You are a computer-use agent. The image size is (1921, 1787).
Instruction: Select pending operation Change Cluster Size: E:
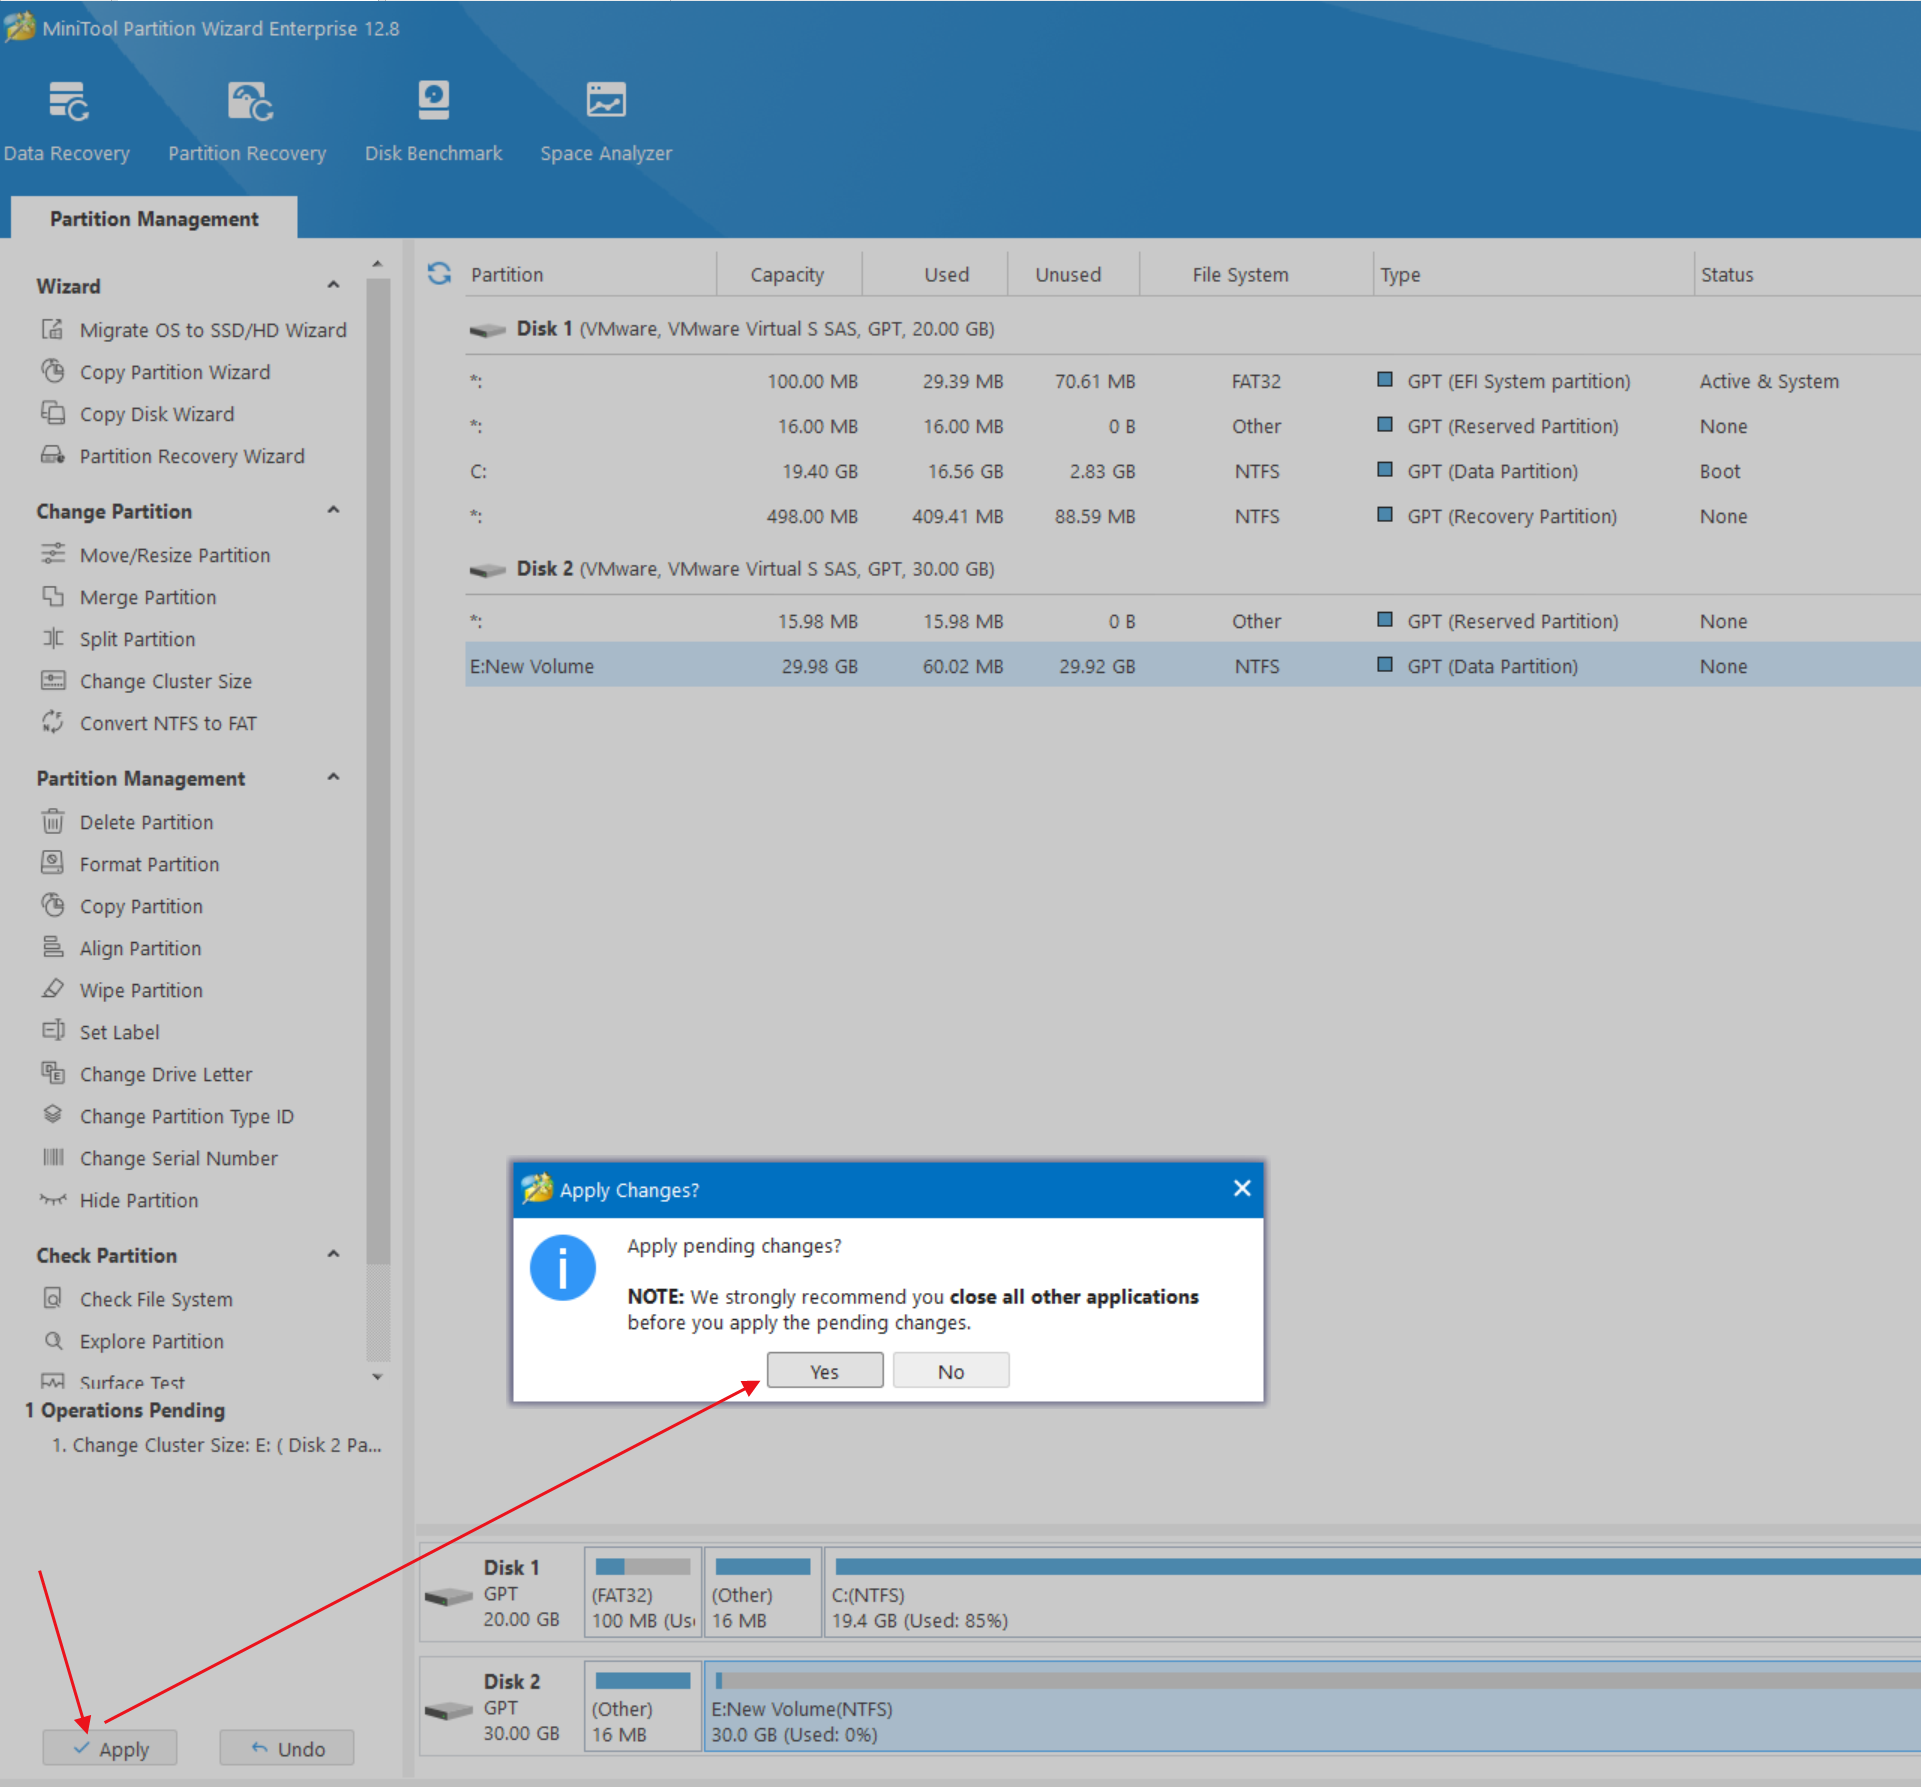coord(216,1445)
